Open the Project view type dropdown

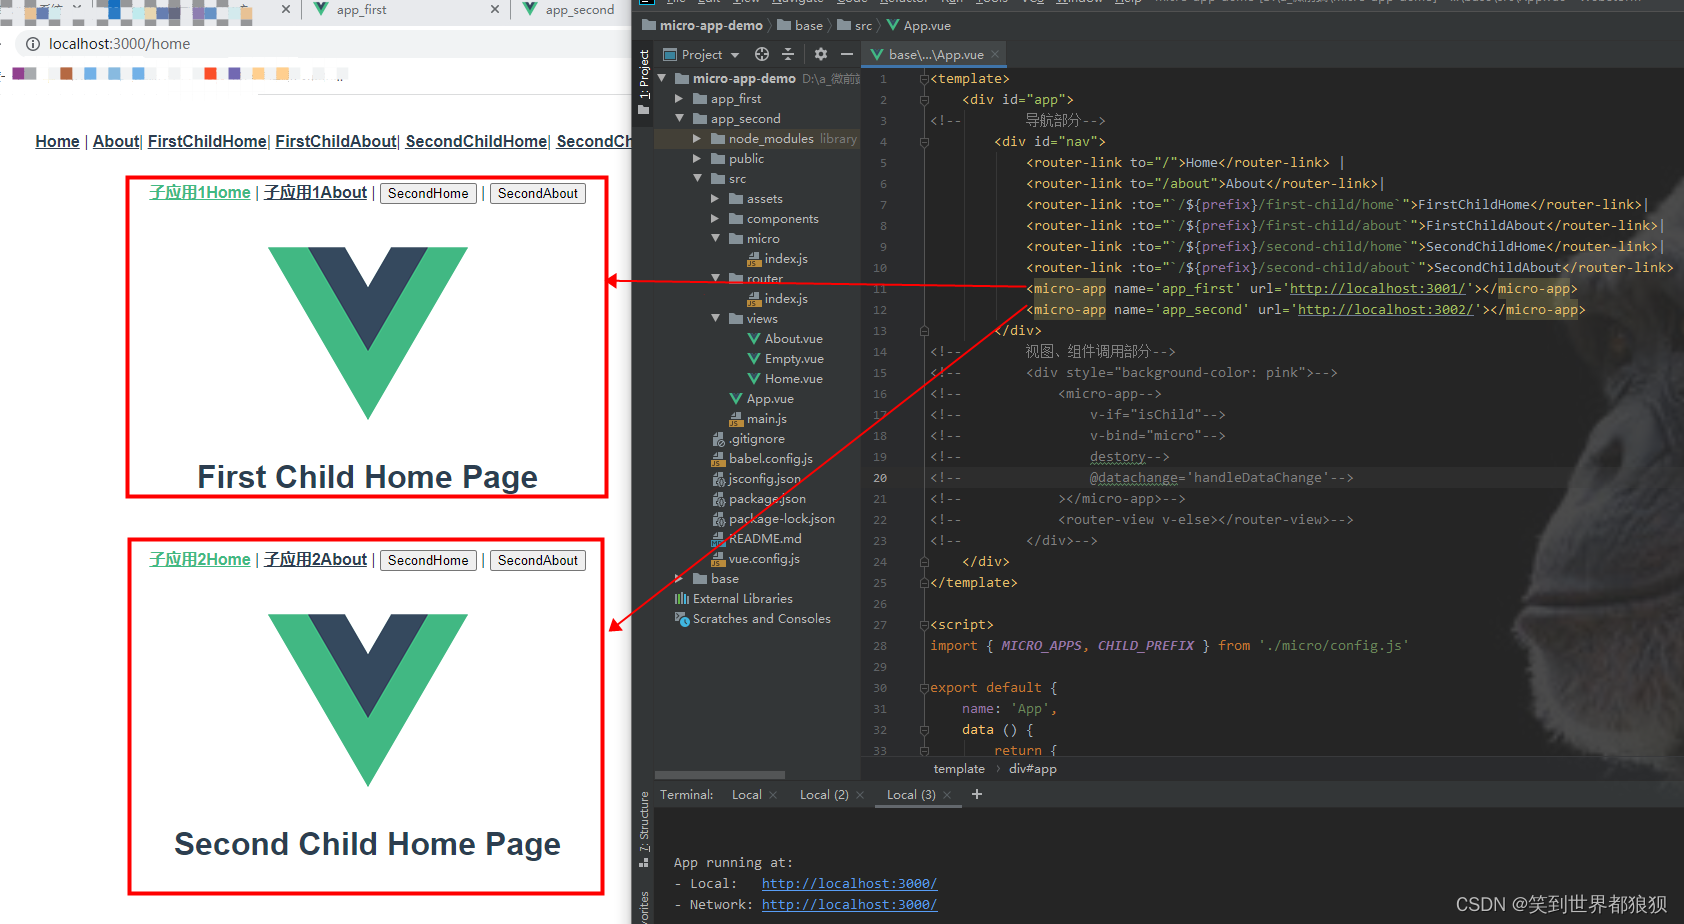click(735, 55)
